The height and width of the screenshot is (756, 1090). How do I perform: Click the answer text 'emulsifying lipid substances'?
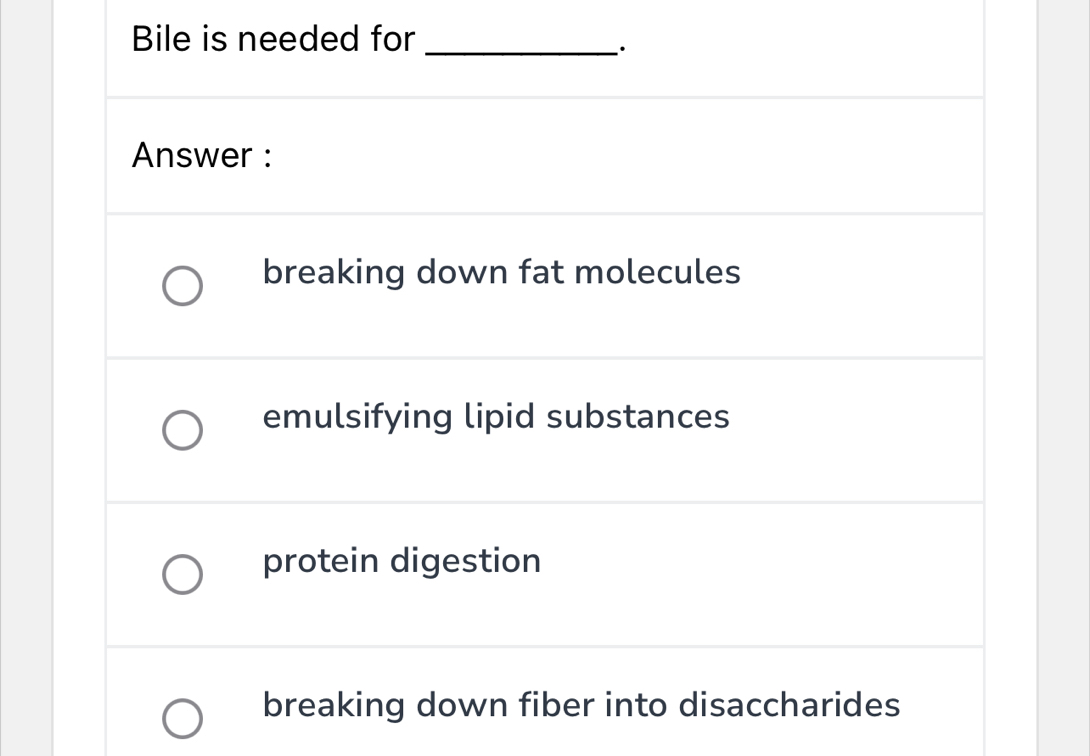coord(495,417)
